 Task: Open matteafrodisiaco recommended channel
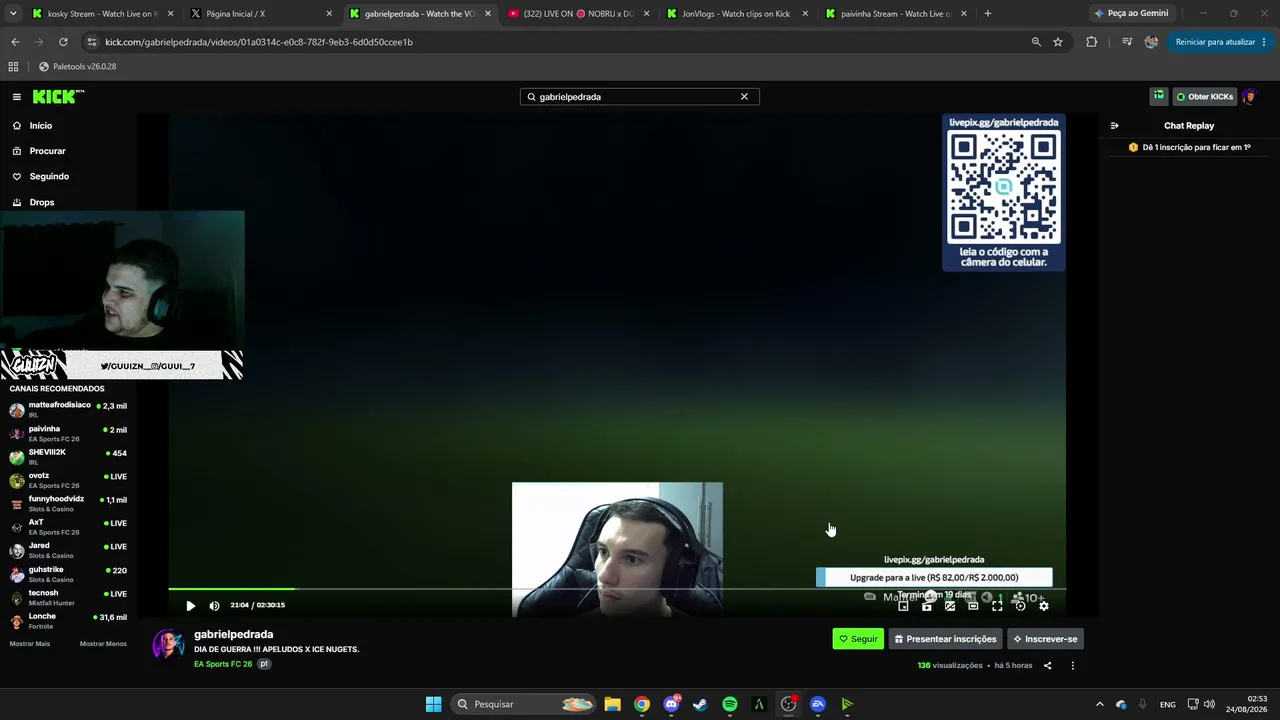[x=68, y=409]
